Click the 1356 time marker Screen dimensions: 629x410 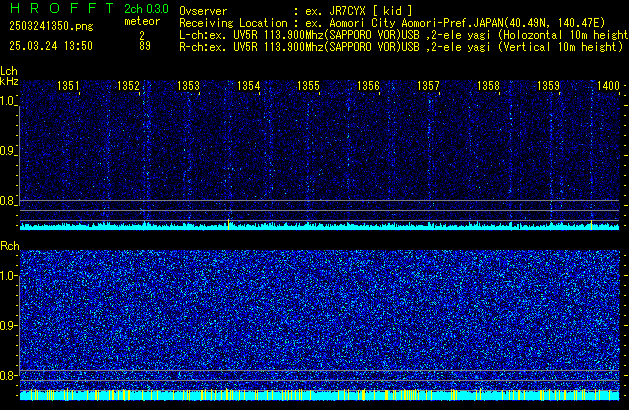coord(368,86)
